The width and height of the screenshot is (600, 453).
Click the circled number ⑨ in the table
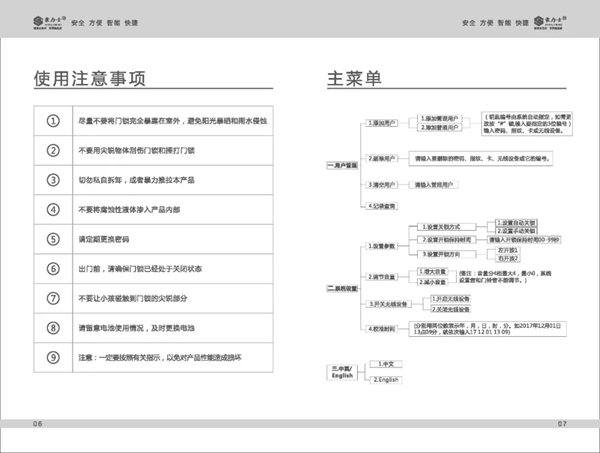tap(53, 357)
